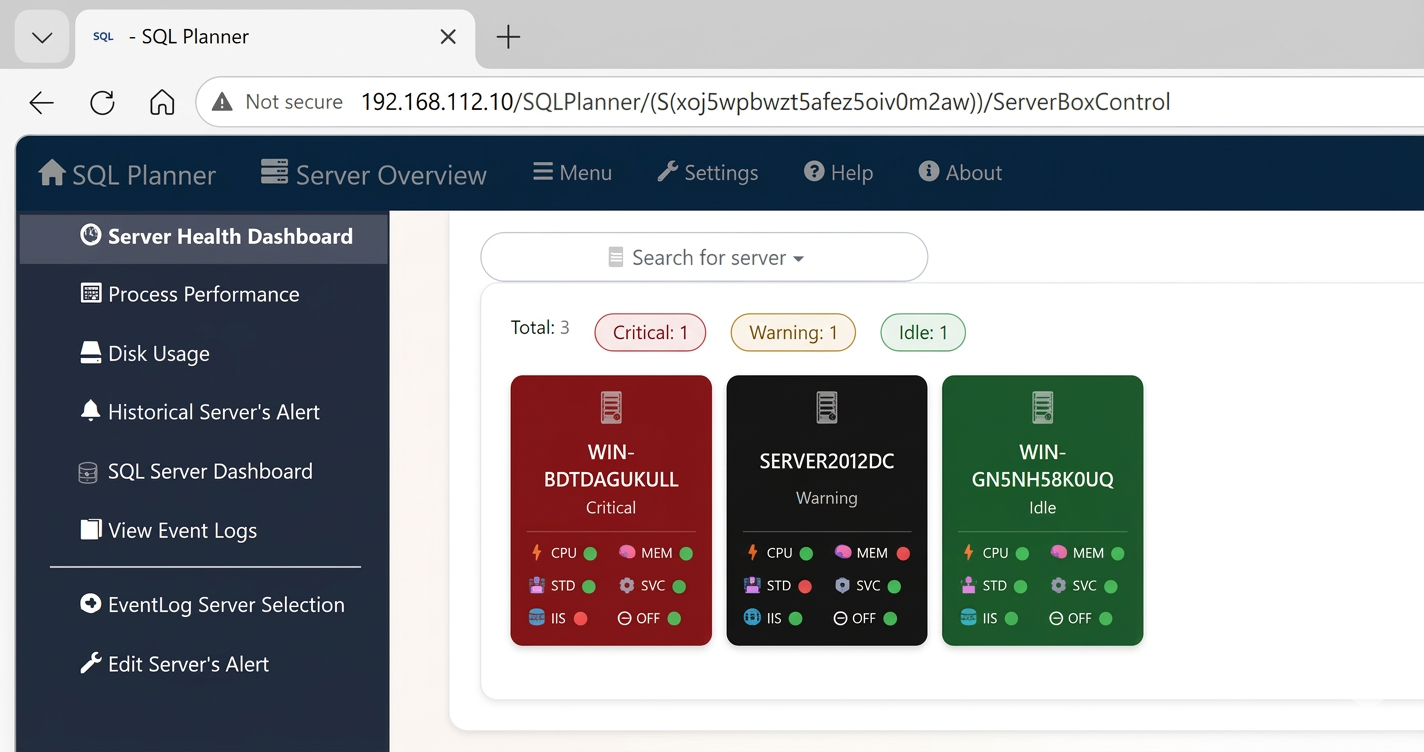Open the browser tab list chevron
The image size is (1424, 752).
coord(41,37)
